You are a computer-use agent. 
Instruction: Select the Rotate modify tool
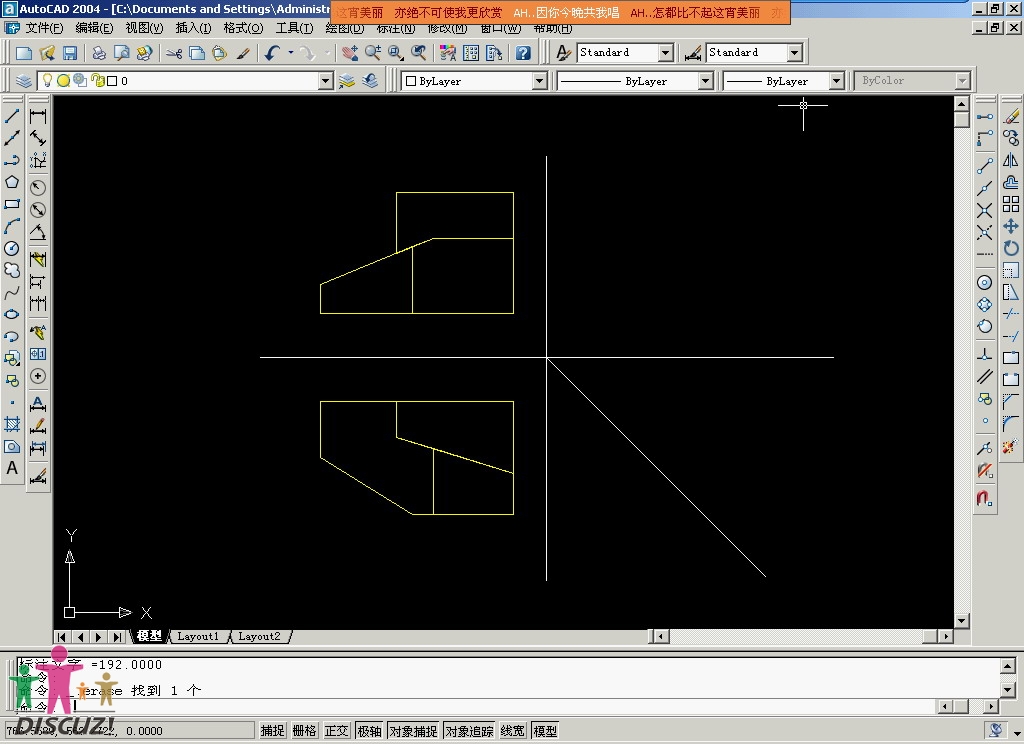click(x=1011, y=248)
